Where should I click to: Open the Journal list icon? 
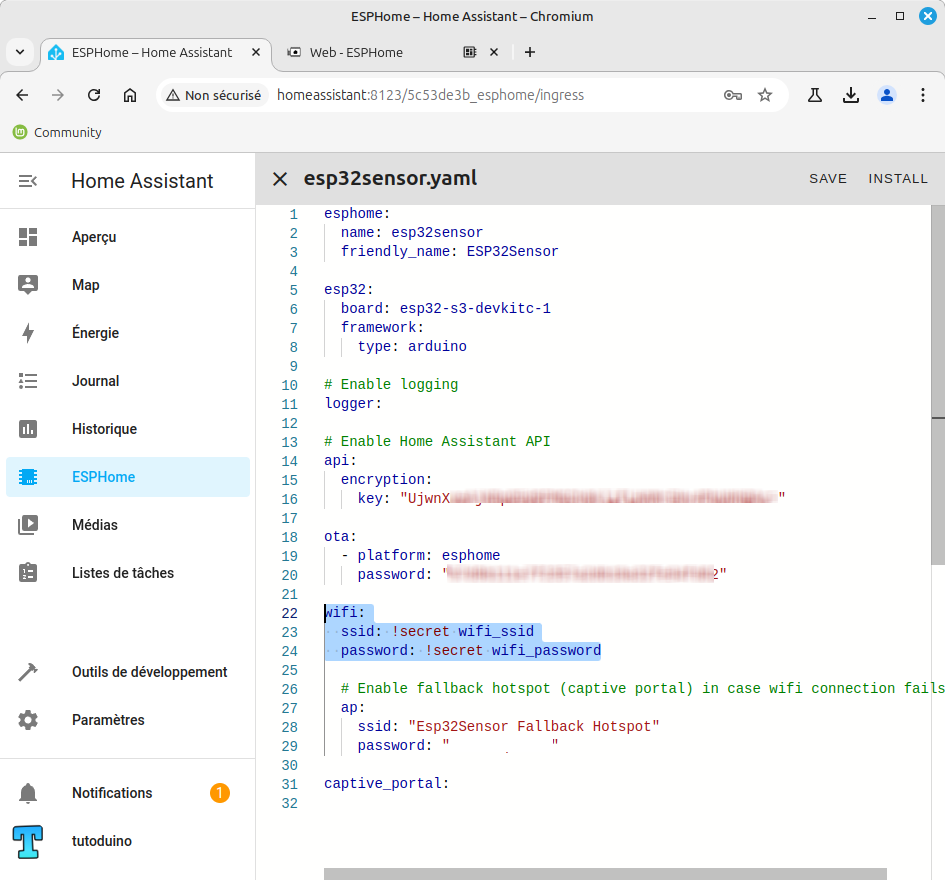click(28, 381)
